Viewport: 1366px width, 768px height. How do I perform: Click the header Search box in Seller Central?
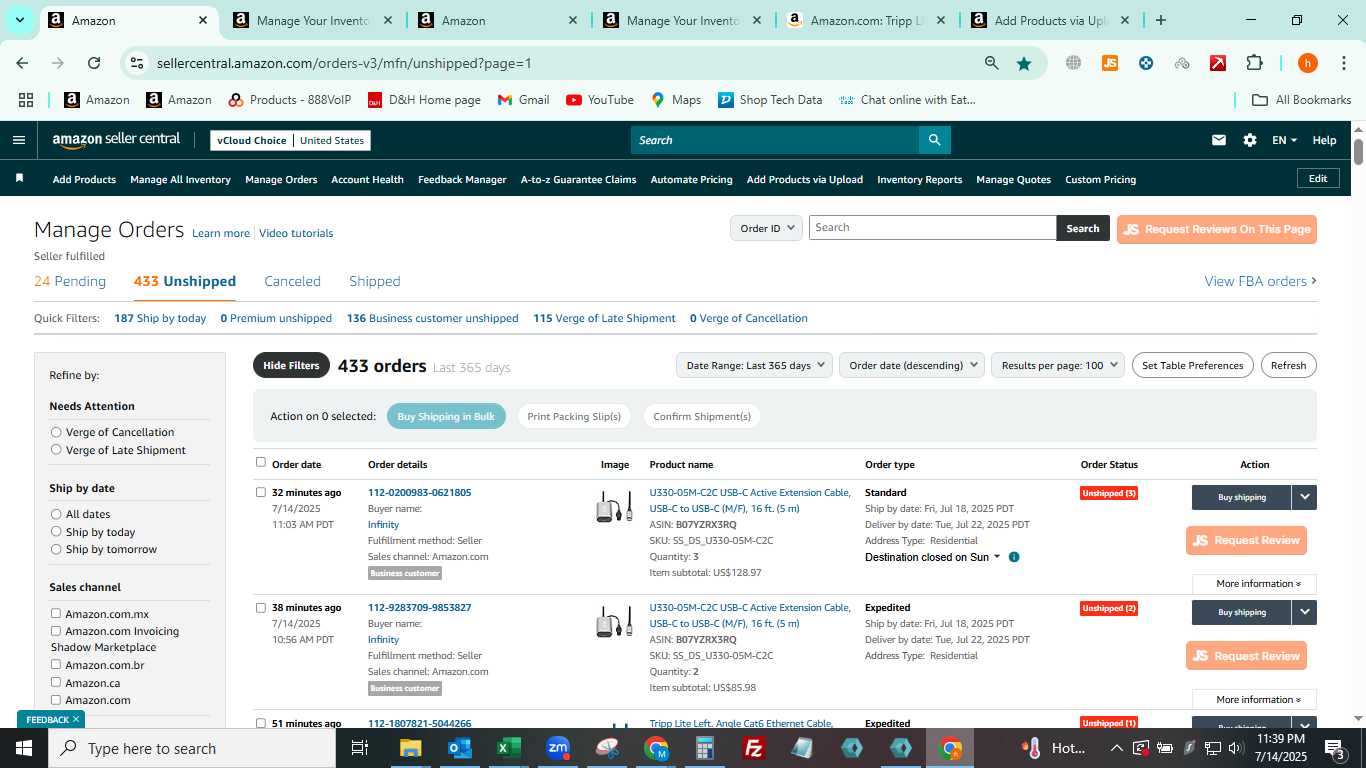(775, 140)
